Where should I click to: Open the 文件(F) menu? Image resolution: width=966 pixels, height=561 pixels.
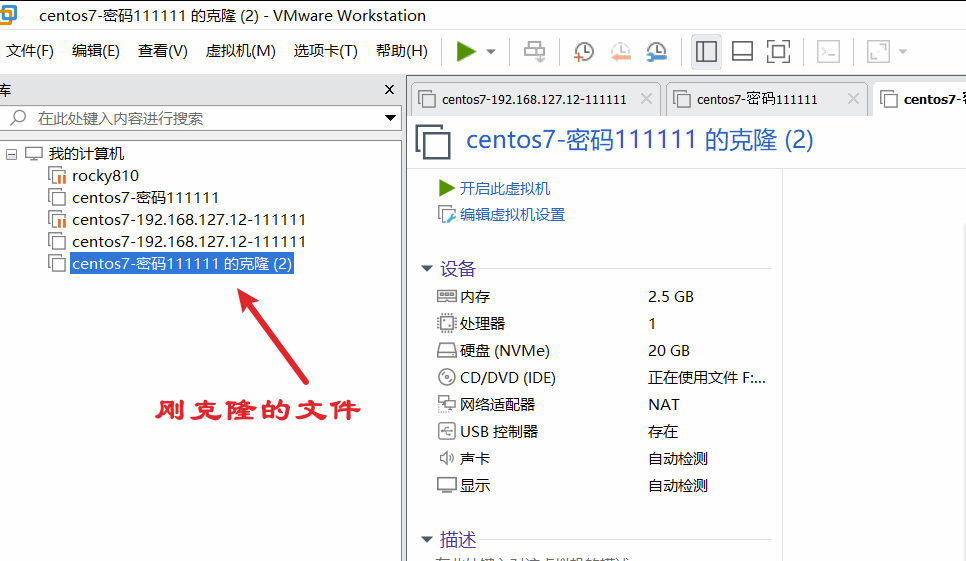coord(30,51)
